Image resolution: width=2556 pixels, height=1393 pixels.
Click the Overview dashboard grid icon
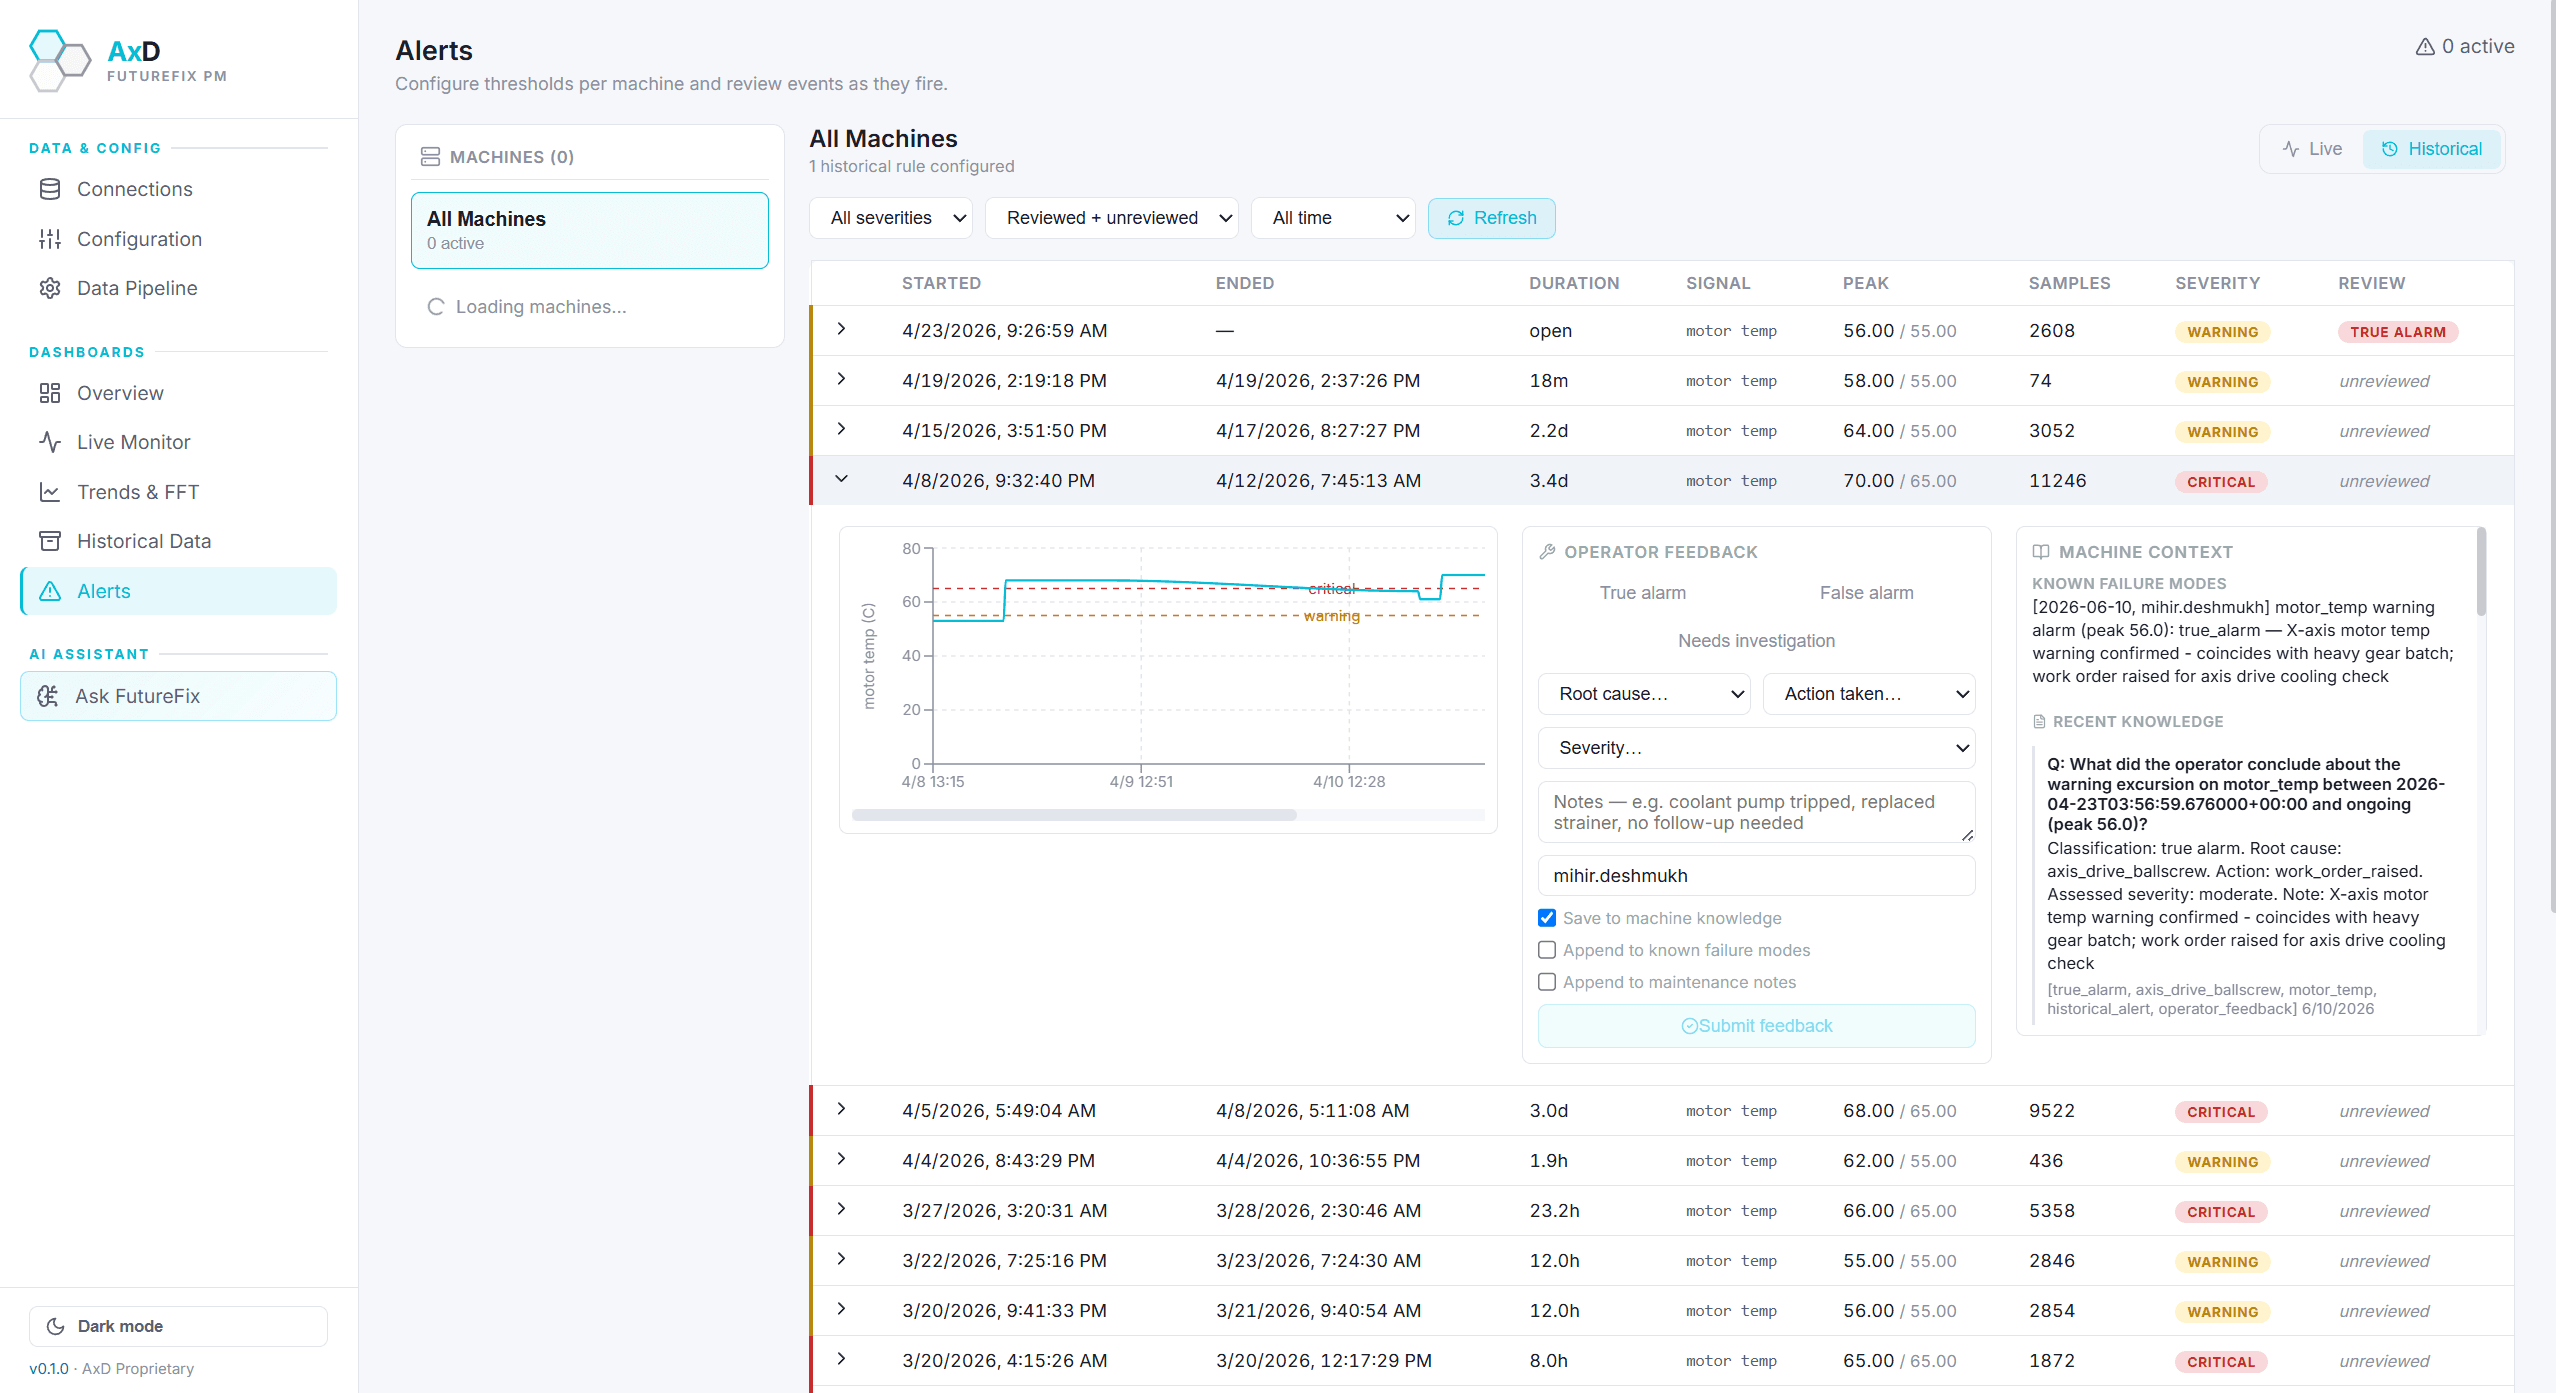50,393
